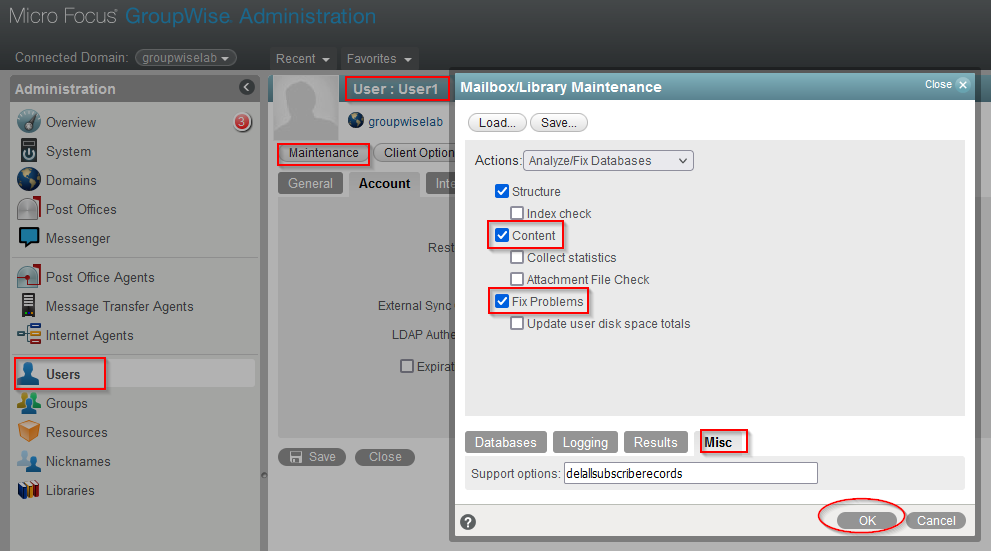991x551 pixels.
Task: Open the Actions Analyze/Fix Databases dropdown
Action: pos(608,160)
